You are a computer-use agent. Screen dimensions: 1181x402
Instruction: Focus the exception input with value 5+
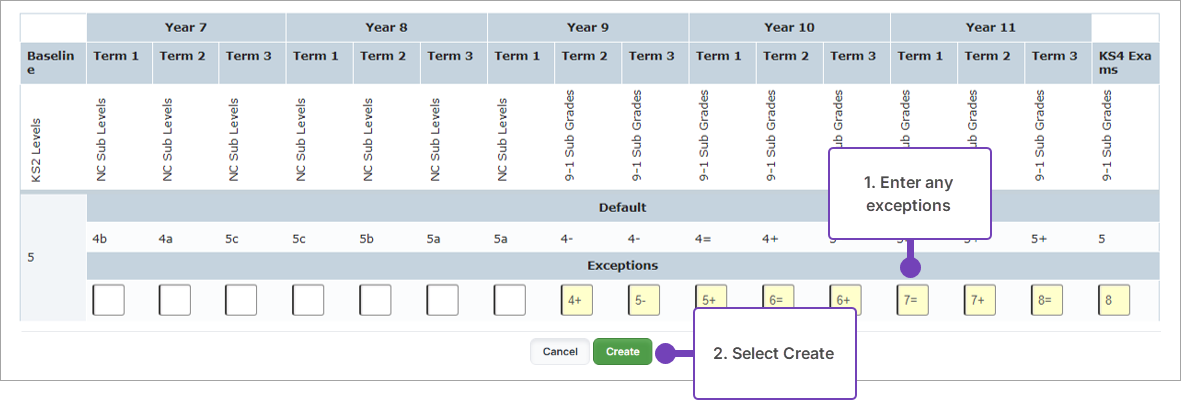[x=711, y=300]
